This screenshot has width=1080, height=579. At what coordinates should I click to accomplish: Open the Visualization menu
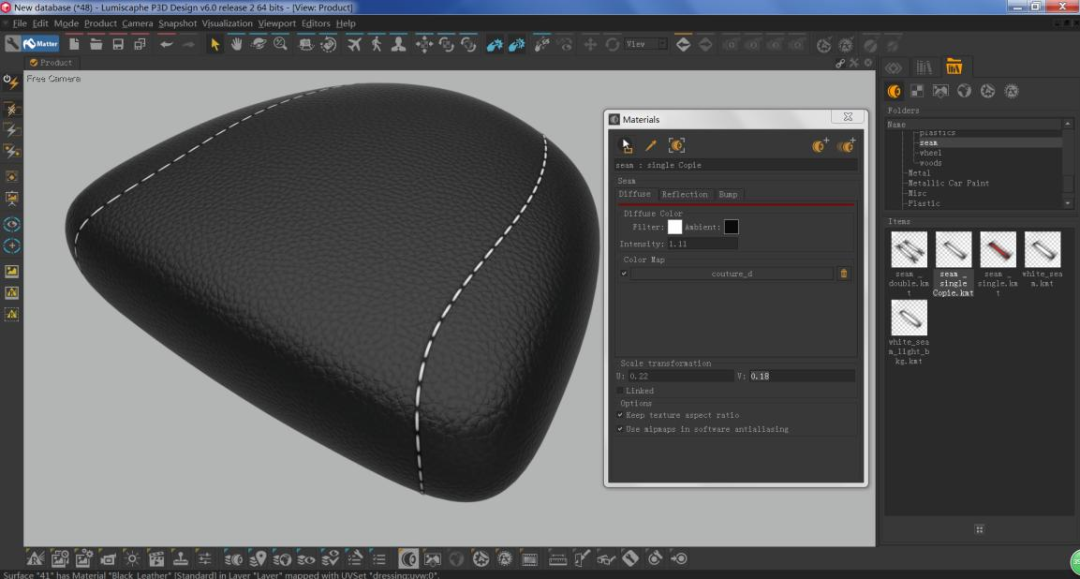[x=227, y=23]
